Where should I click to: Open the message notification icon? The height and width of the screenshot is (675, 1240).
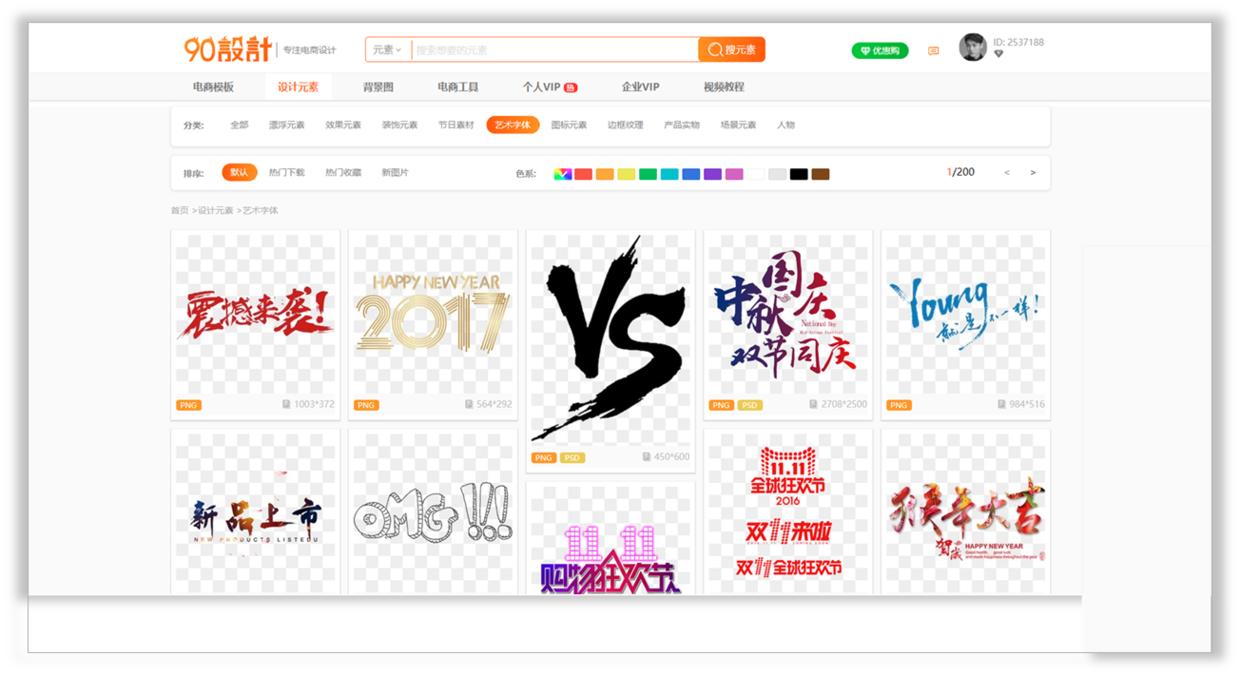pyautogui.click(x=934, y=49)
